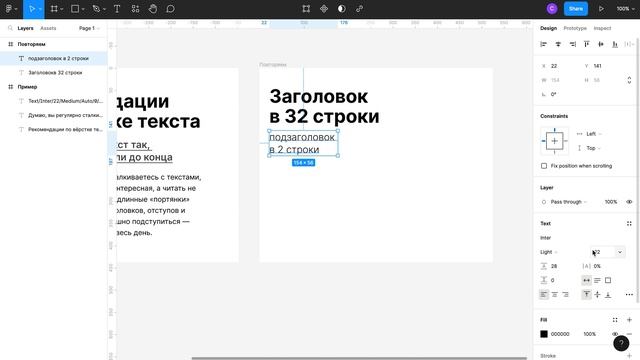This screenshot has width=640, height=360.
Task: Open the font size dropdown arrow
Action: click(x=620, y=252)
